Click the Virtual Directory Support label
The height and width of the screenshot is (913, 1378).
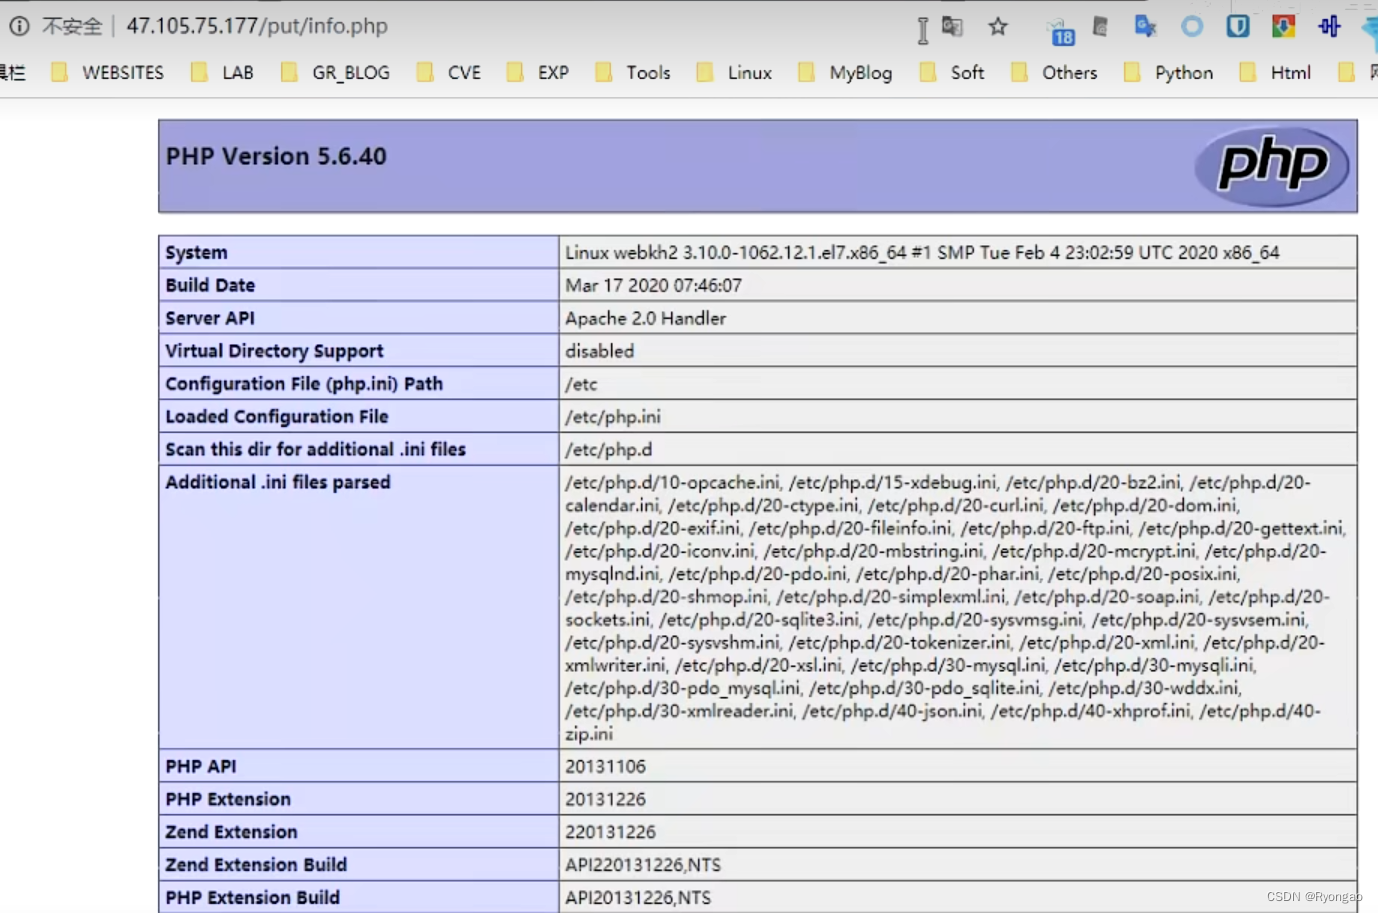pyautogui.click(x=274, y=351)
